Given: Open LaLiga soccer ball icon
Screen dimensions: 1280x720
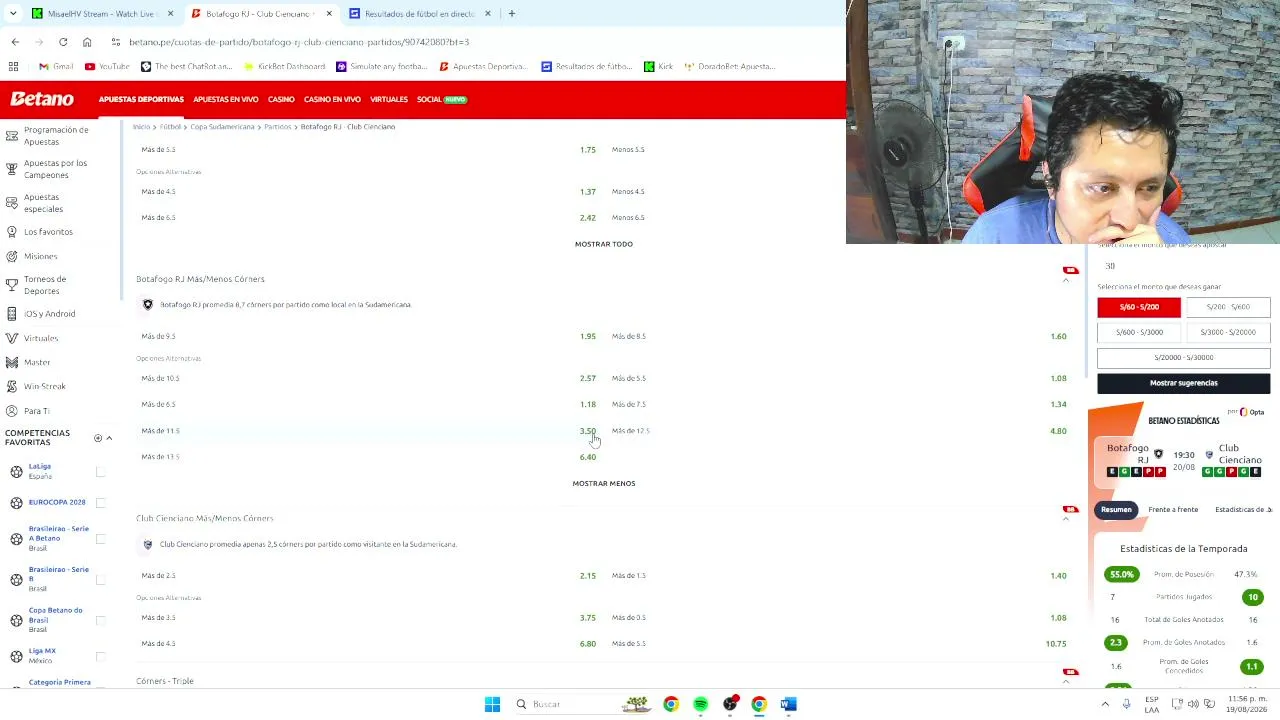Looking at the screenshot, I should click(16, 471).
